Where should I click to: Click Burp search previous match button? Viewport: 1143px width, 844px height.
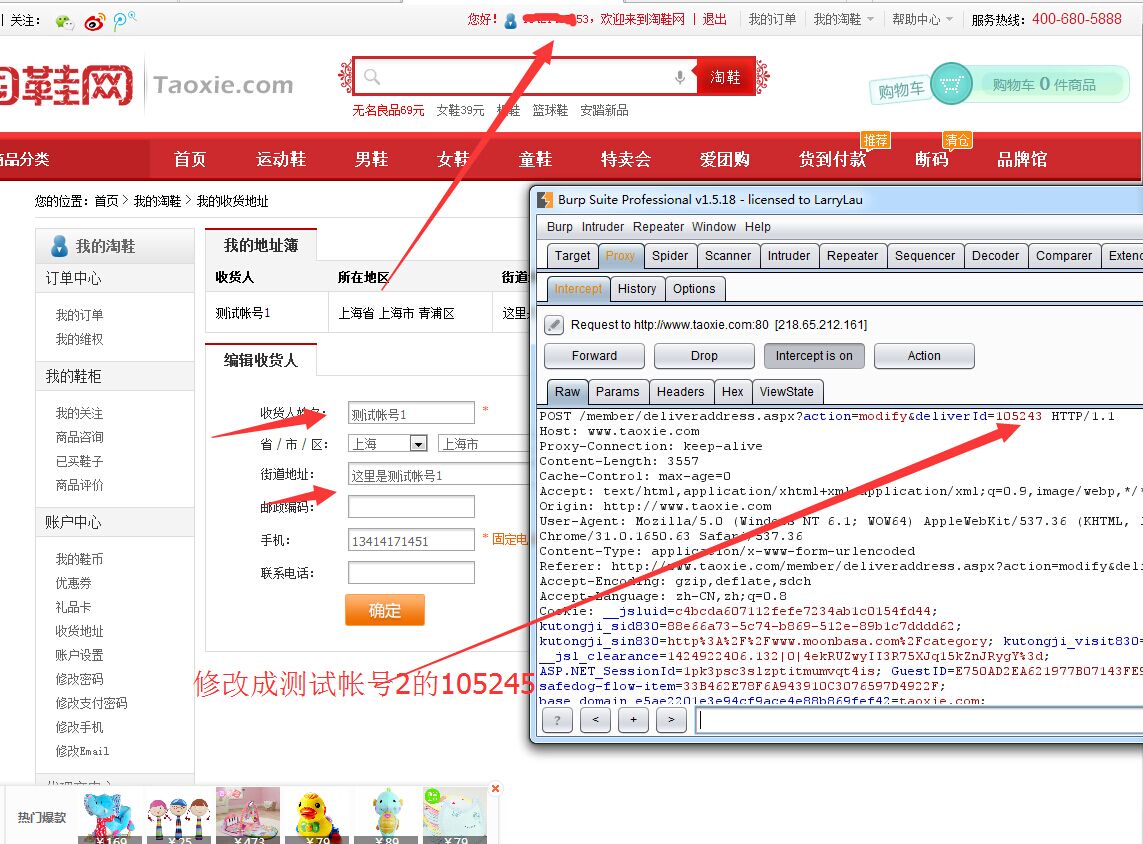[596, 720]
